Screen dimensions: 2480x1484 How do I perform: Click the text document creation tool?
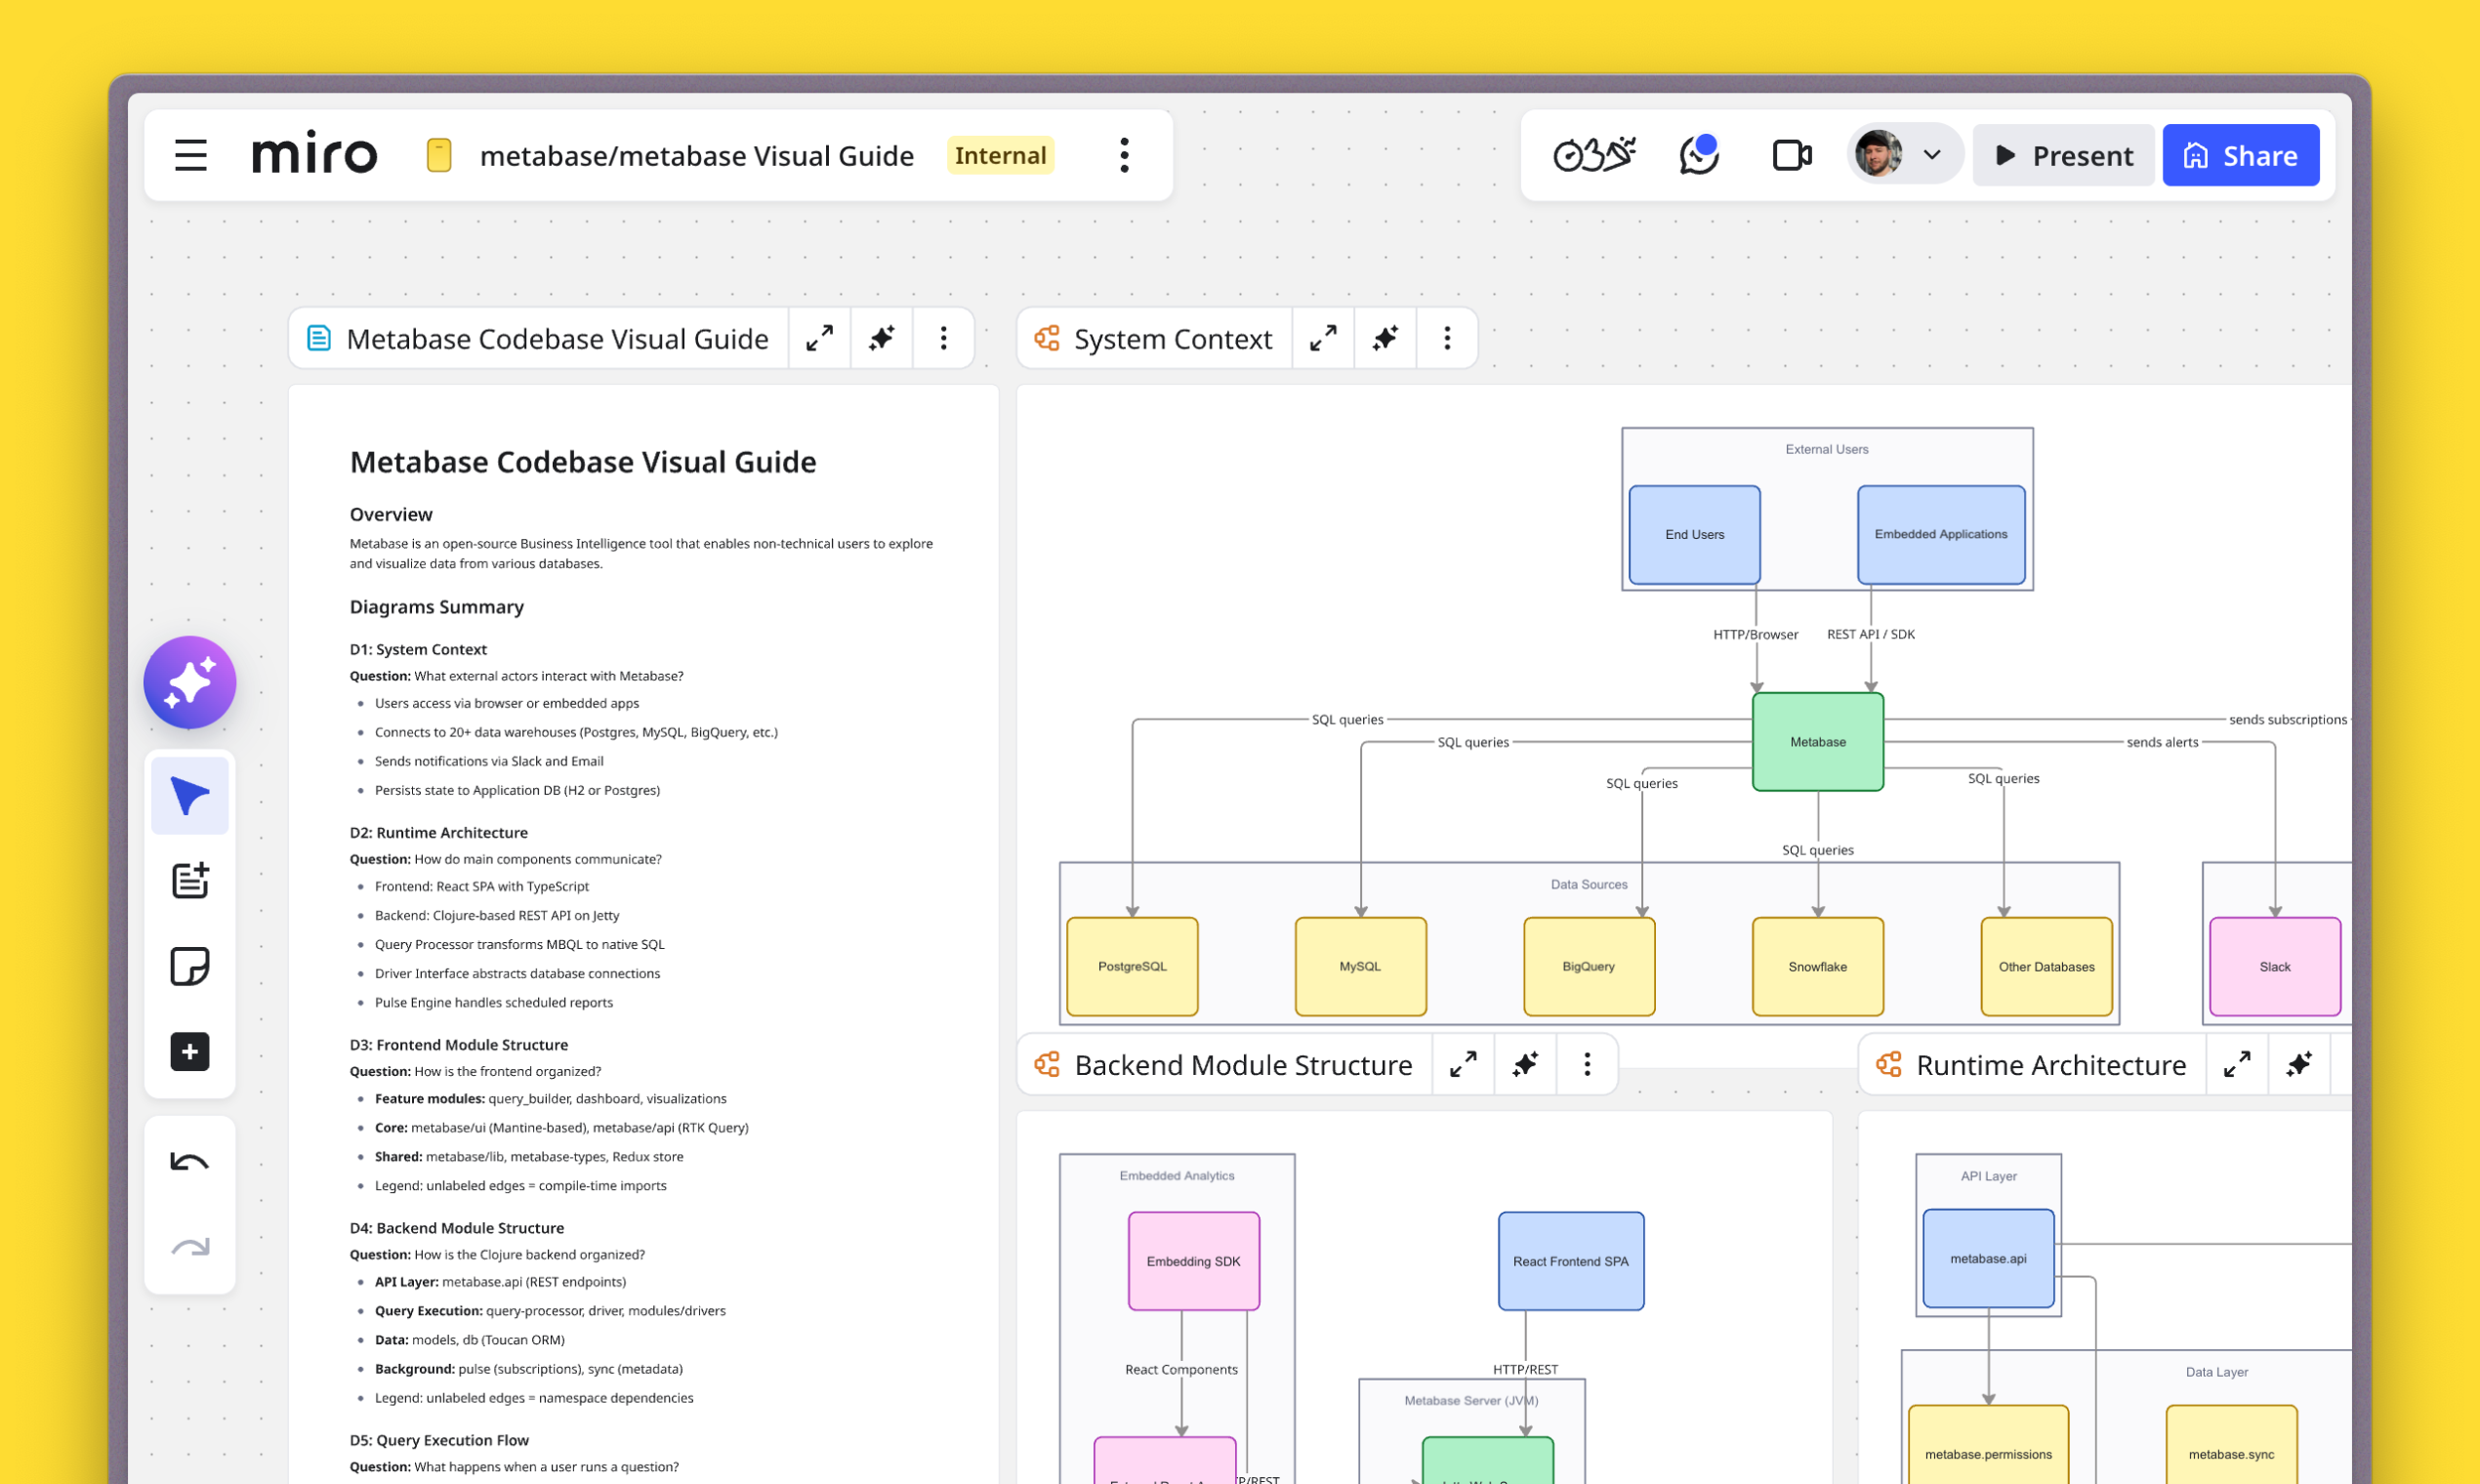189,881
